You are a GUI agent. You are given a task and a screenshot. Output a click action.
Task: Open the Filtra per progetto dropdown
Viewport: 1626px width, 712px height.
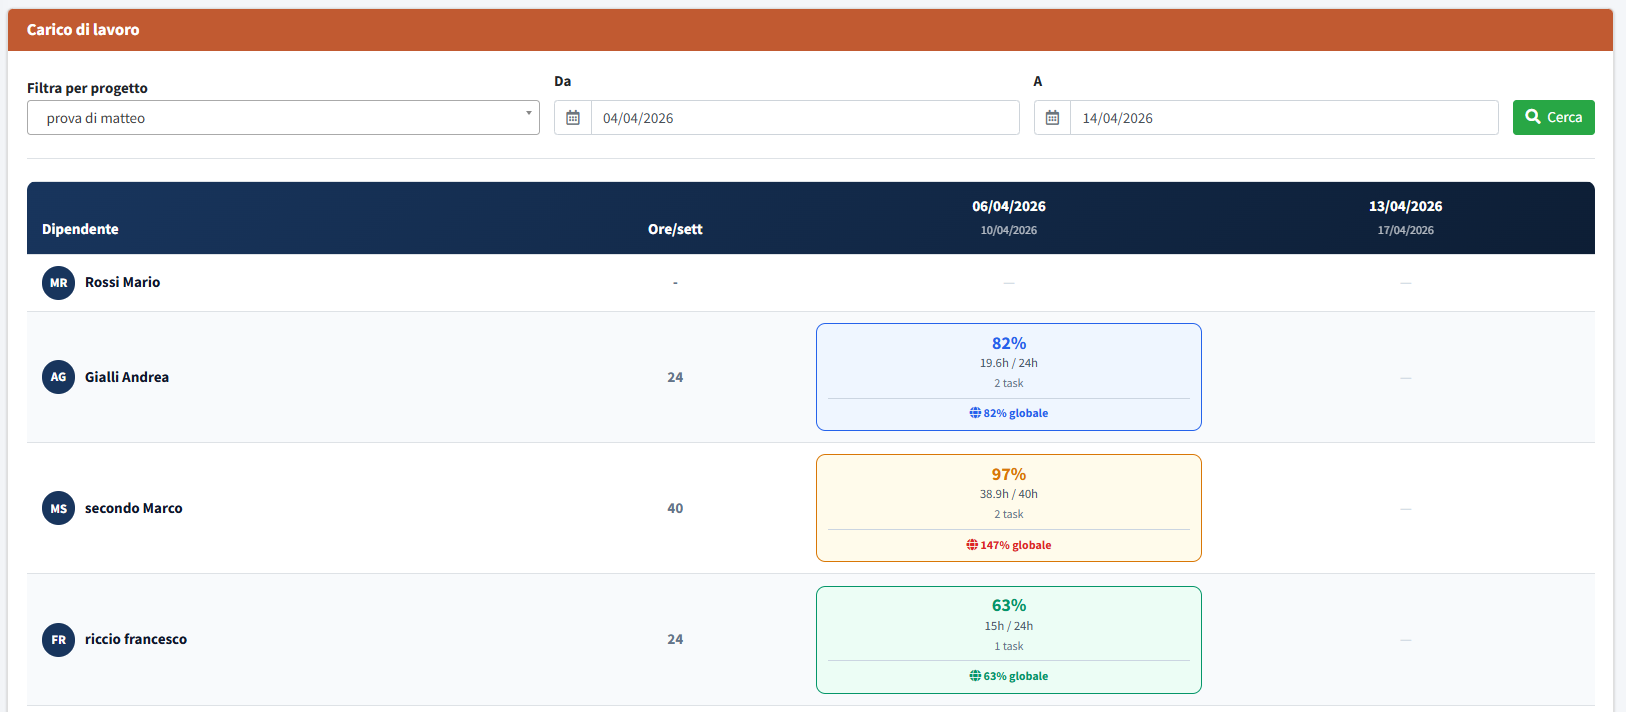[x=283, y=118]
